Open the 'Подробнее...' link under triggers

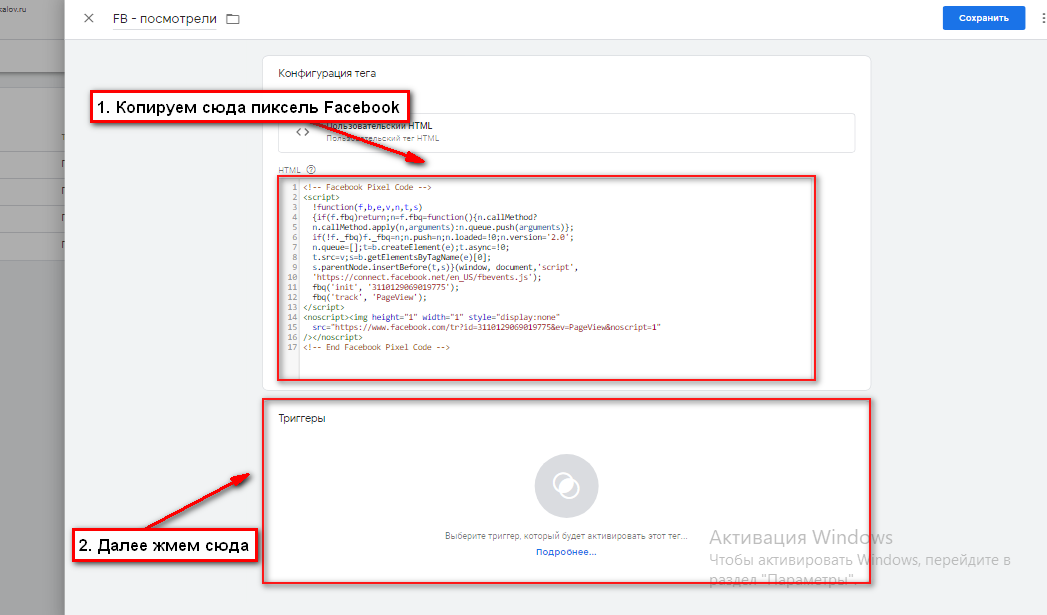tap(565, 552)
